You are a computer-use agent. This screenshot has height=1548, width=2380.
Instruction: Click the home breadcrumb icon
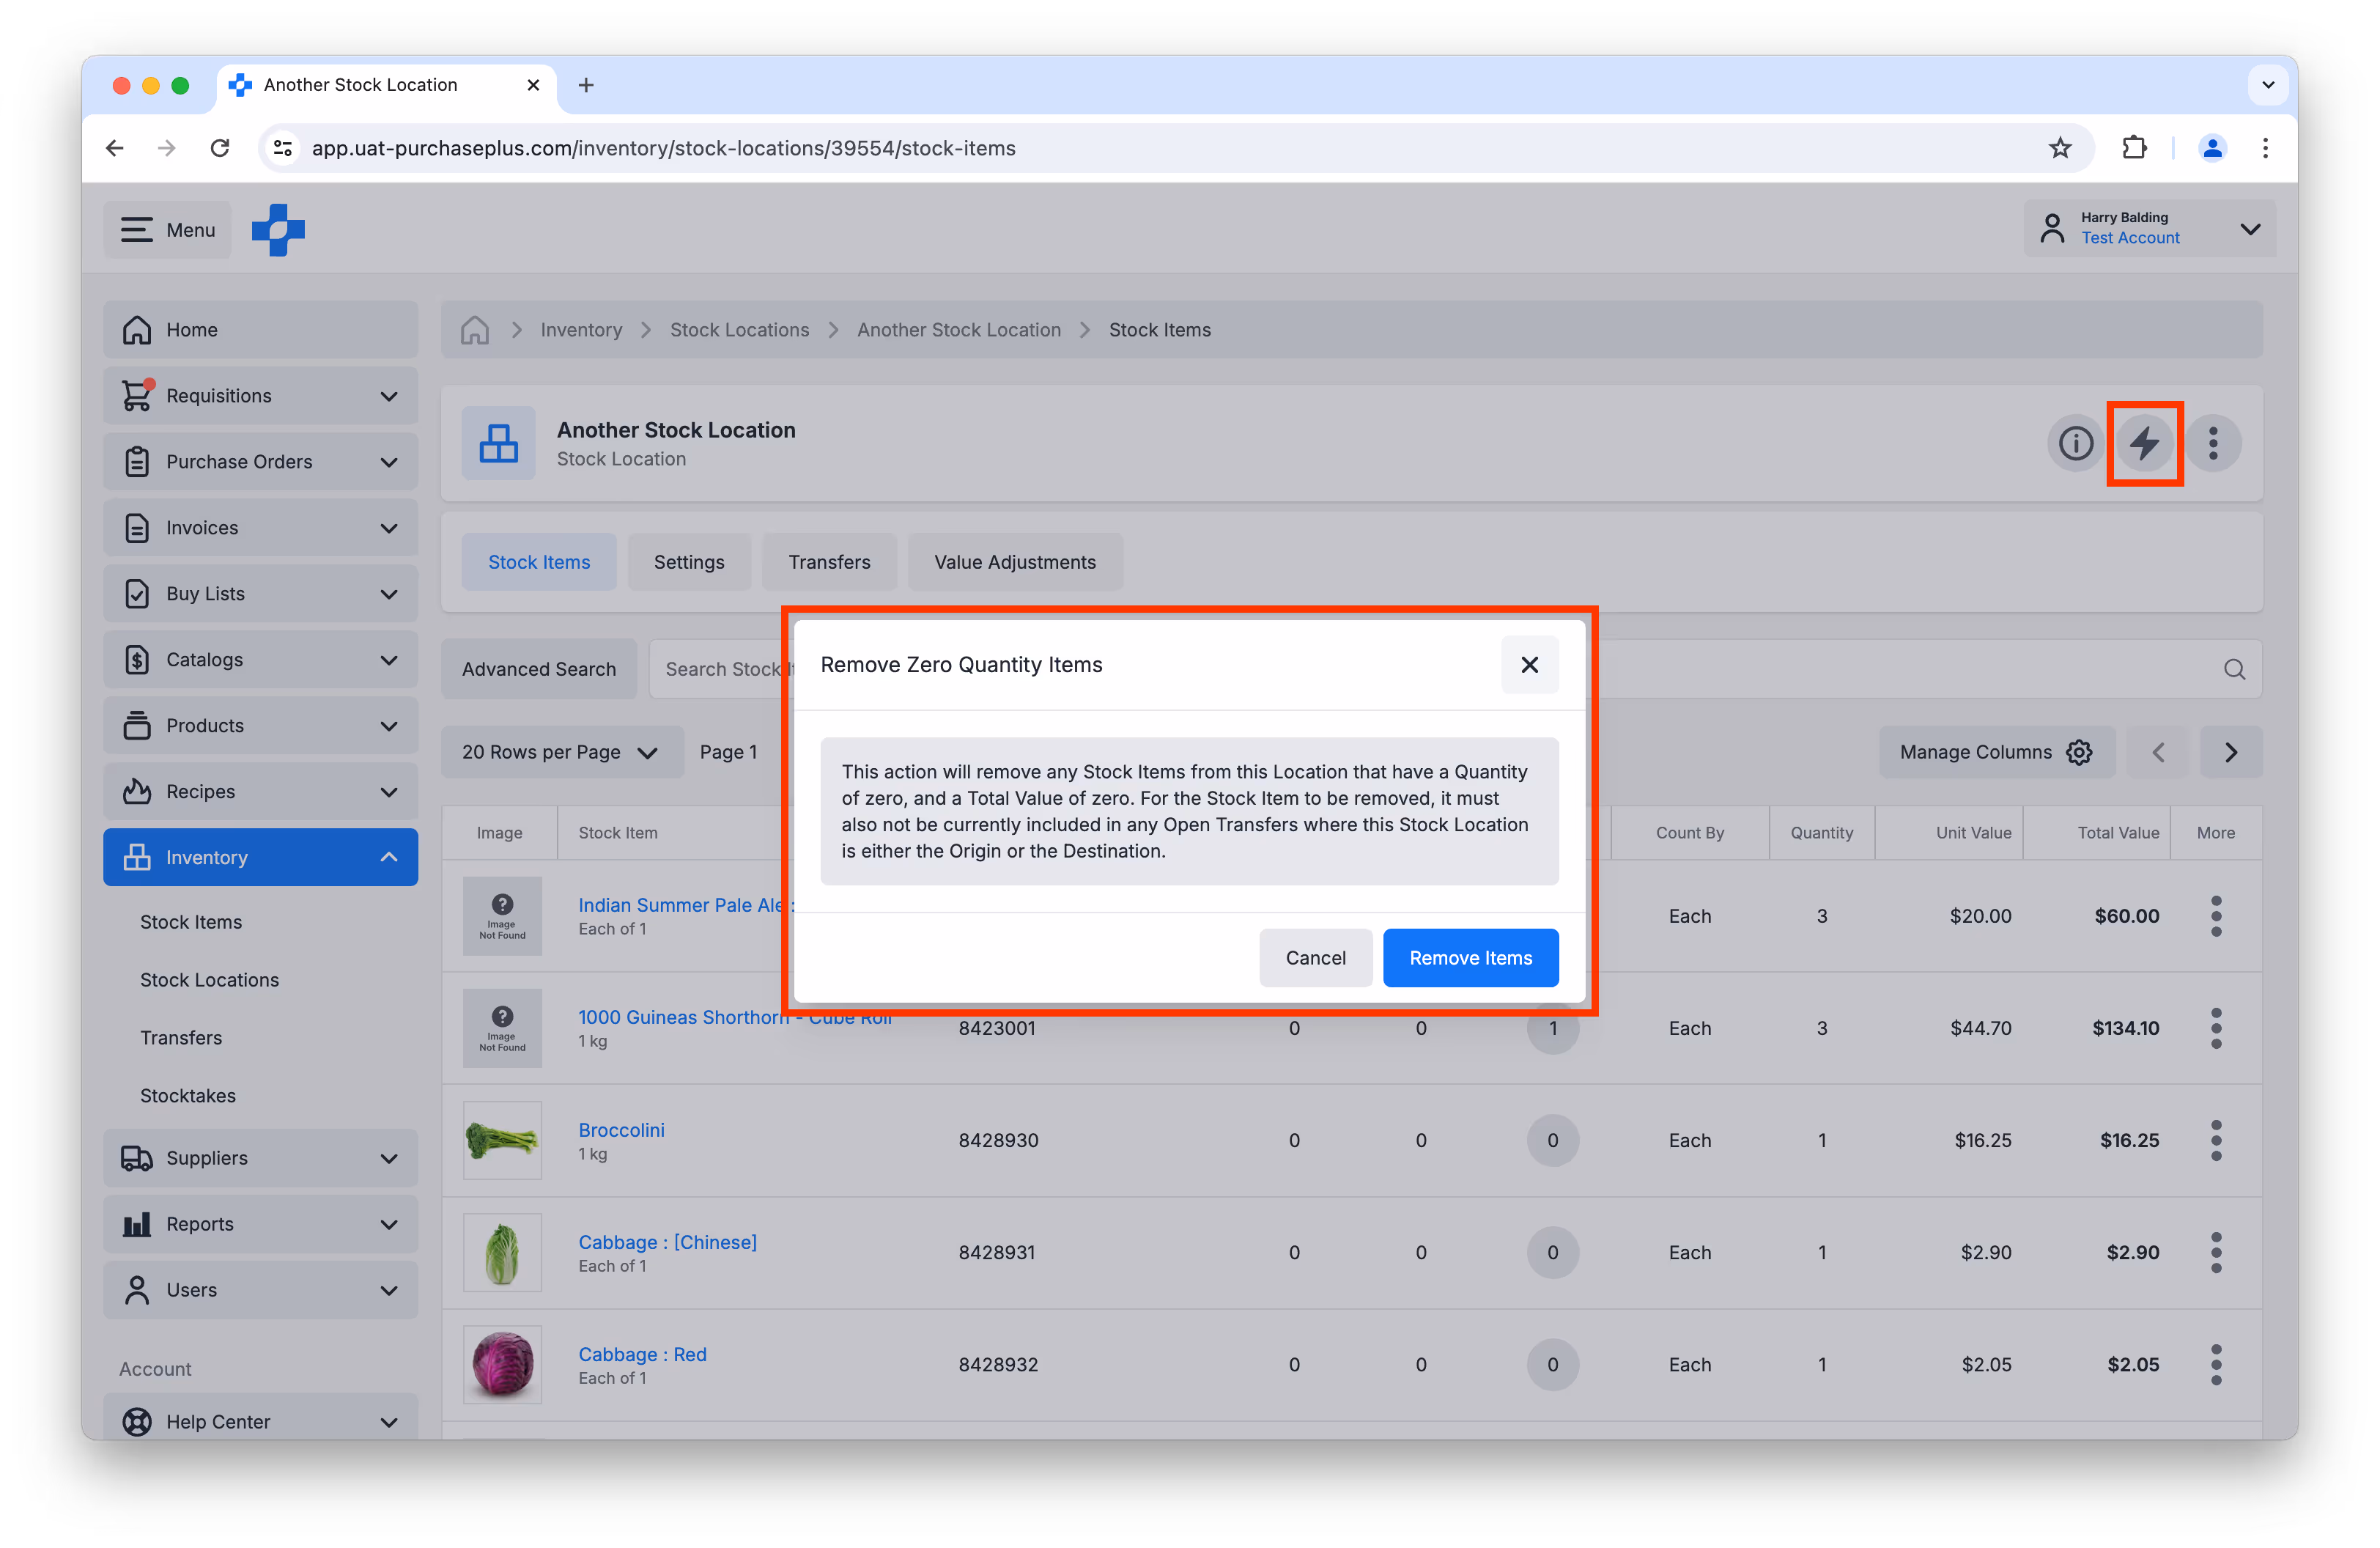pos(475,330)
